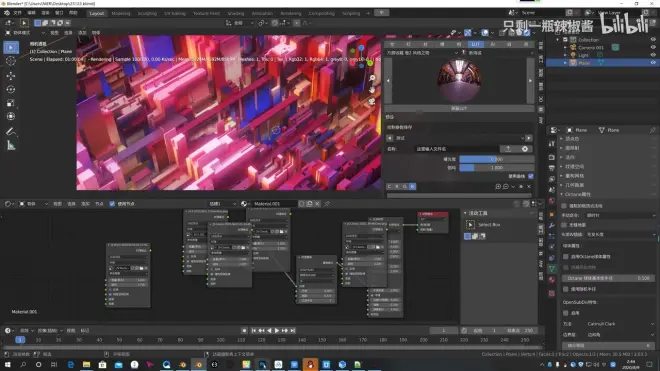Click the wide button under the preview sphere

(x=459, y=109)
